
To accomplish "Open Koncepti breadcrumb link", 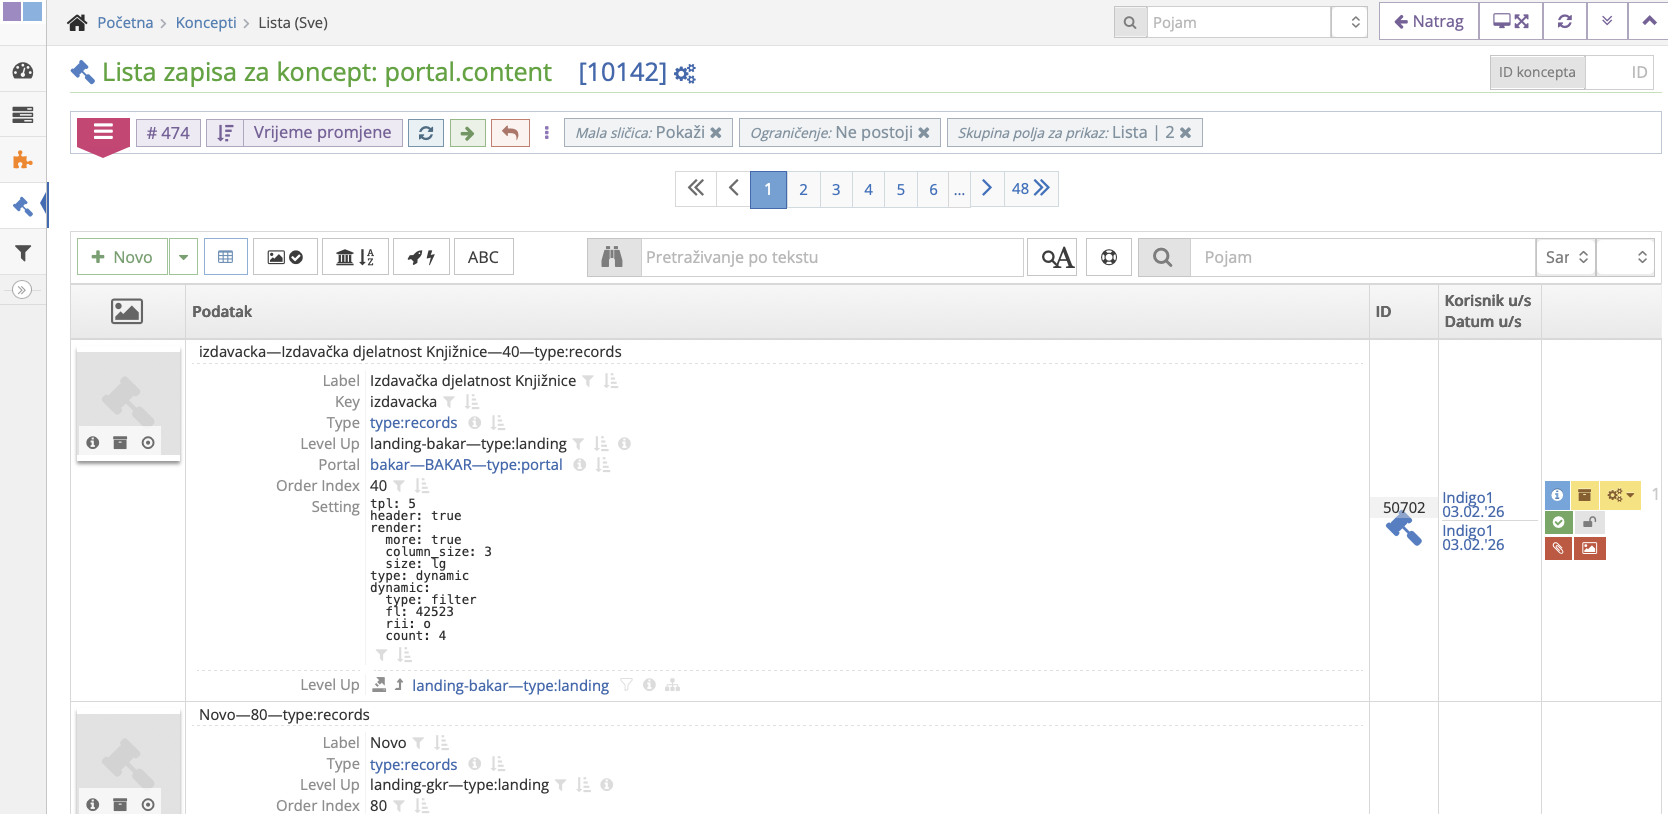I will (206, 22).
